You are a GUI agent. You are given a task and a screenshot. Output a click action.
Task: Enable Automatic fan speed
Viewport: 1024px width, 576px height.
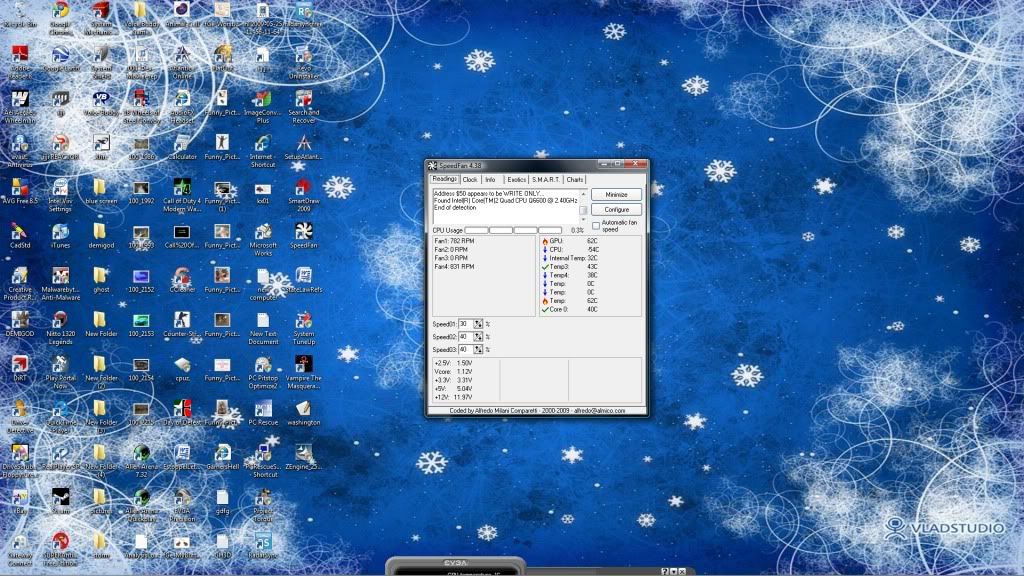[x=597, y=223]
